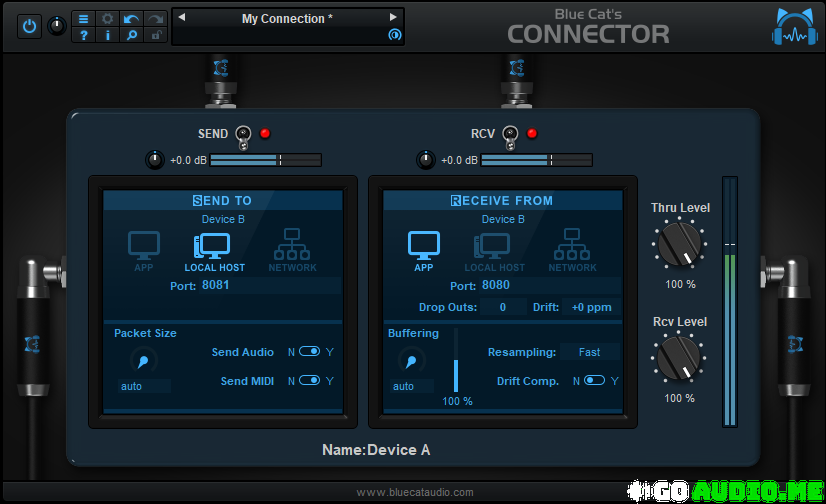Click the bluecataudio.com website link
The image size is (826, 504).
pos(412,492)
